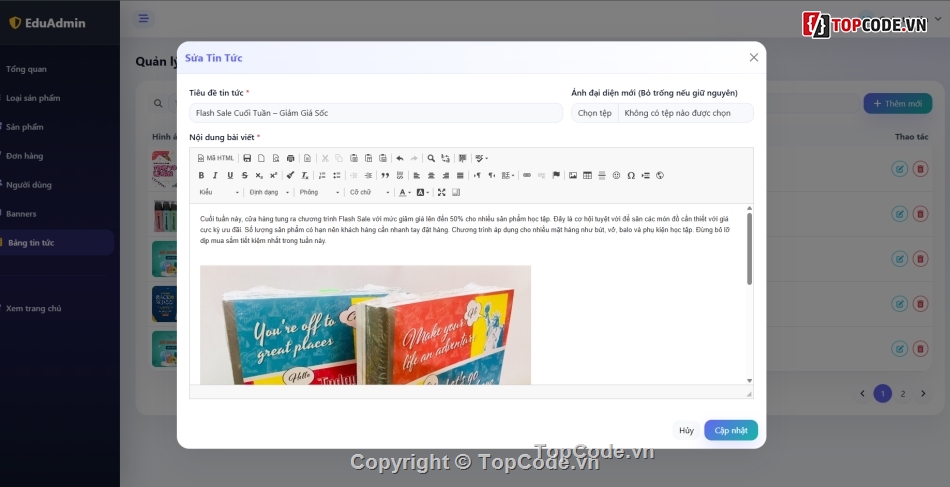
Task: Open the Định dạng format dropdown
Action: point(269,192)
